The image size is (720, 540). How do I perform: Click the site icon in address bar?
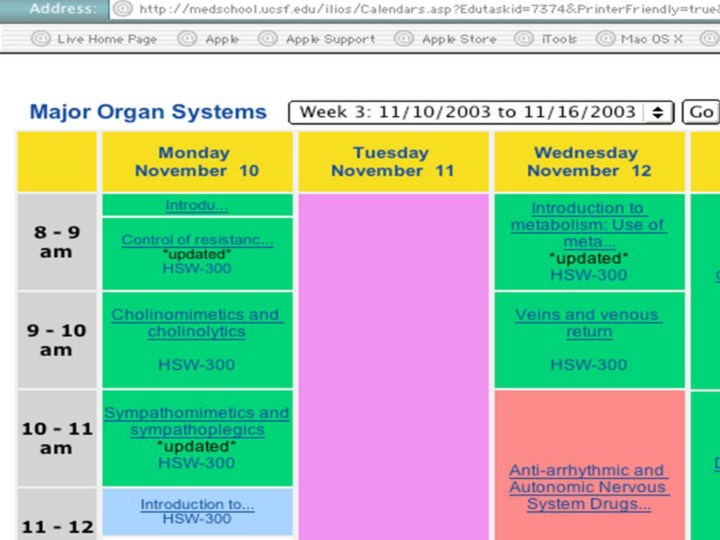[x=124, y=9]
